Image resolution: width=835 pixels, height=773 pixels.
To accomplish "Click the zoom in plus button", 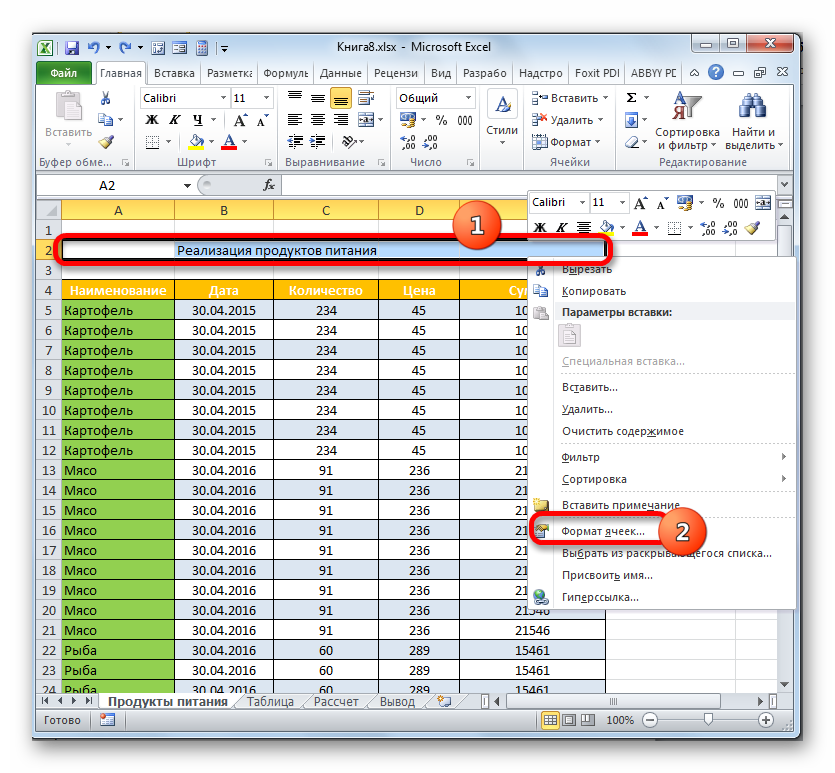I will tap(765, 720).
